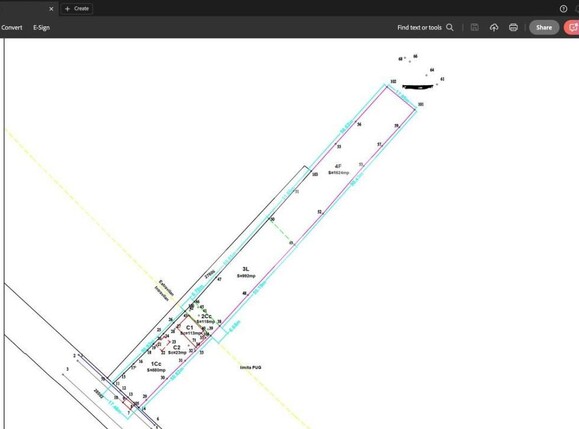
Task: Click the 3L parcel label in the drawing
Action: [x=246, y=269]
